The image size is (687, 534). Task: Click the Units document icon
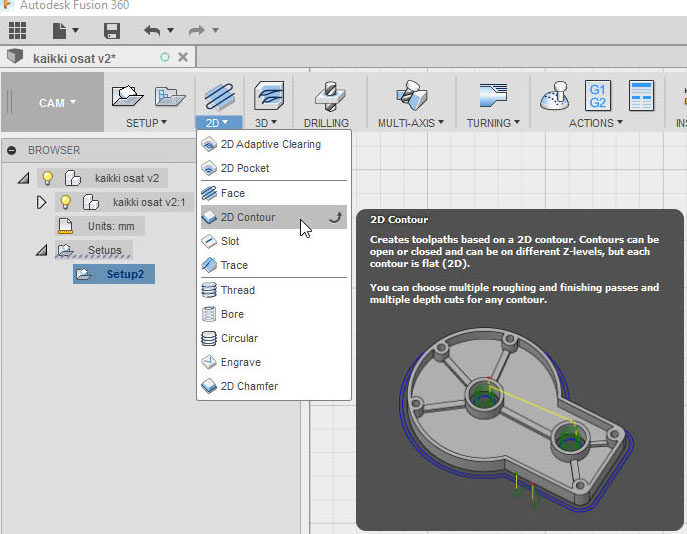pos(65,226)
